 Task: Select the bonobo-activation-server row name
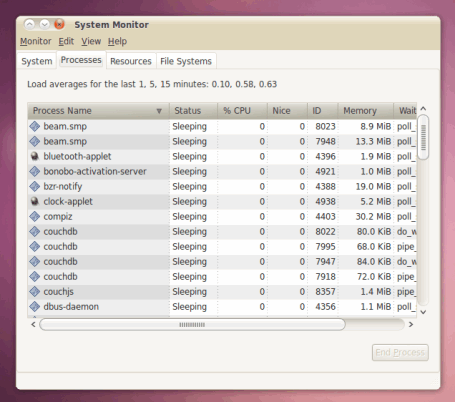(95, 171)
